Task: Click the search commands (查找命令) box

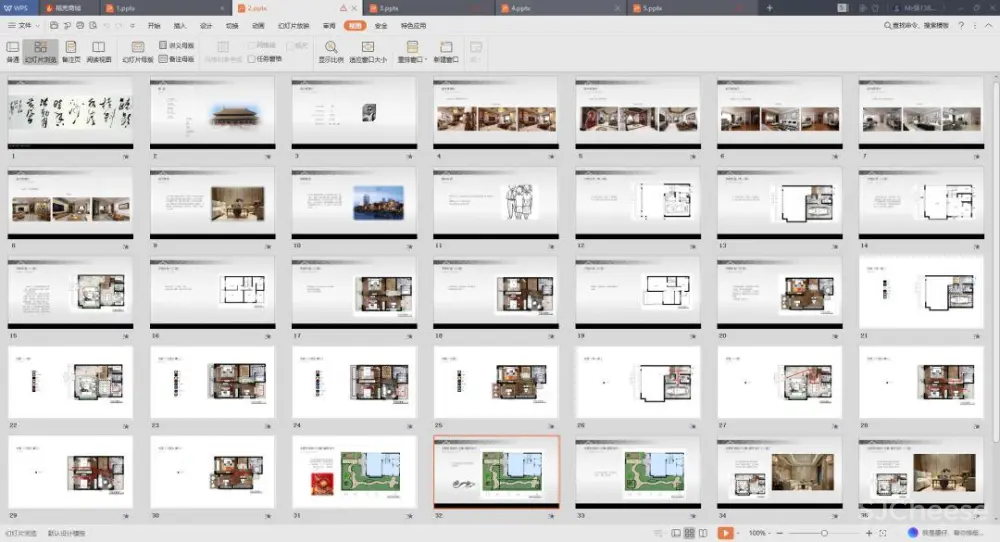Action: pyautogui.click(x=920, y=25)
